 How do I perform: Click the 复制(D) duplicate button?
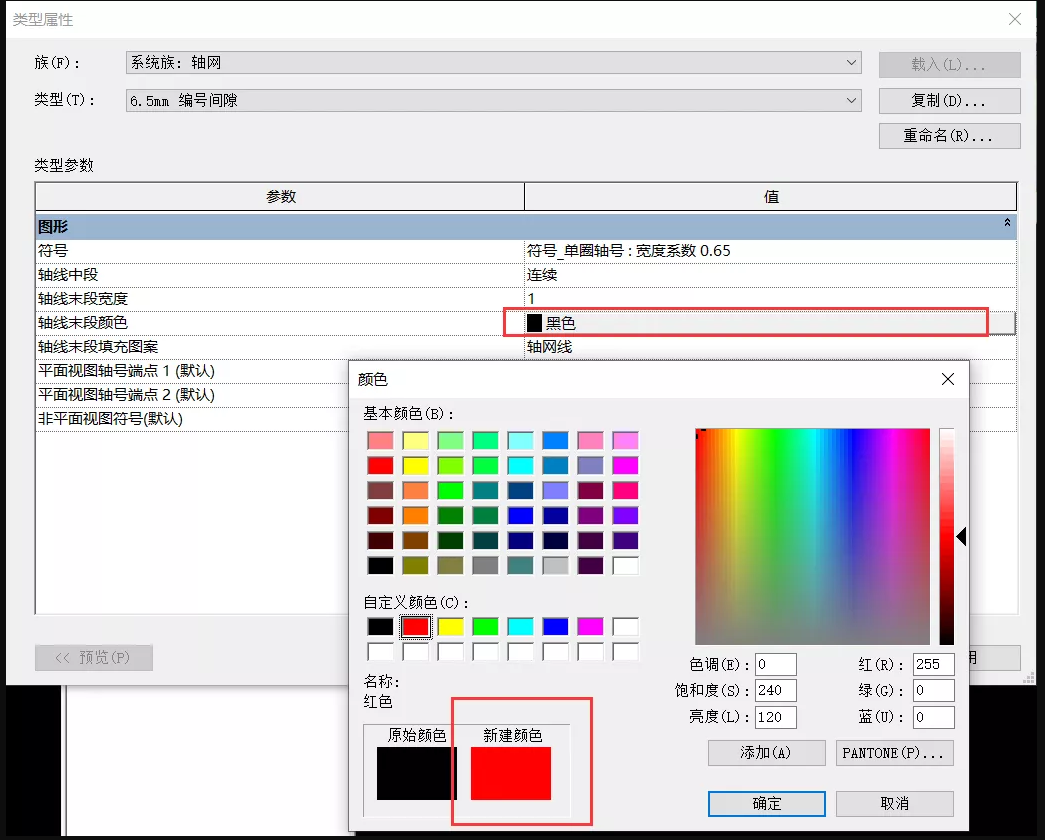(949, 101)
